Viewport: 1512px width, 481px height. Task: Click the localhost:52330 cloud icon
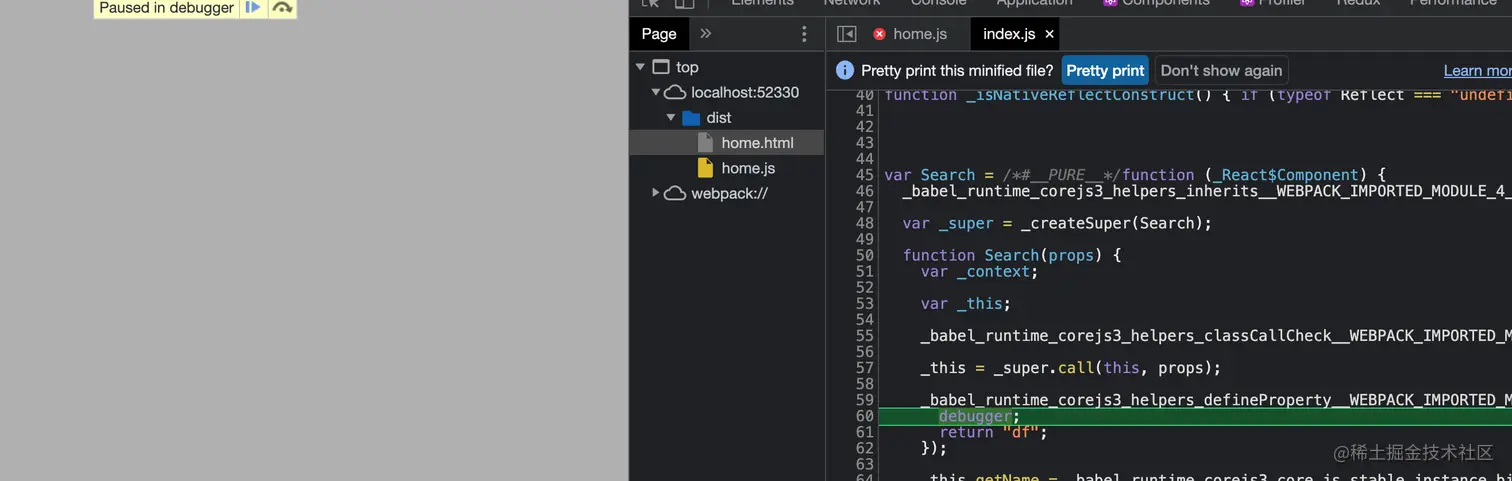pos(676,92)
